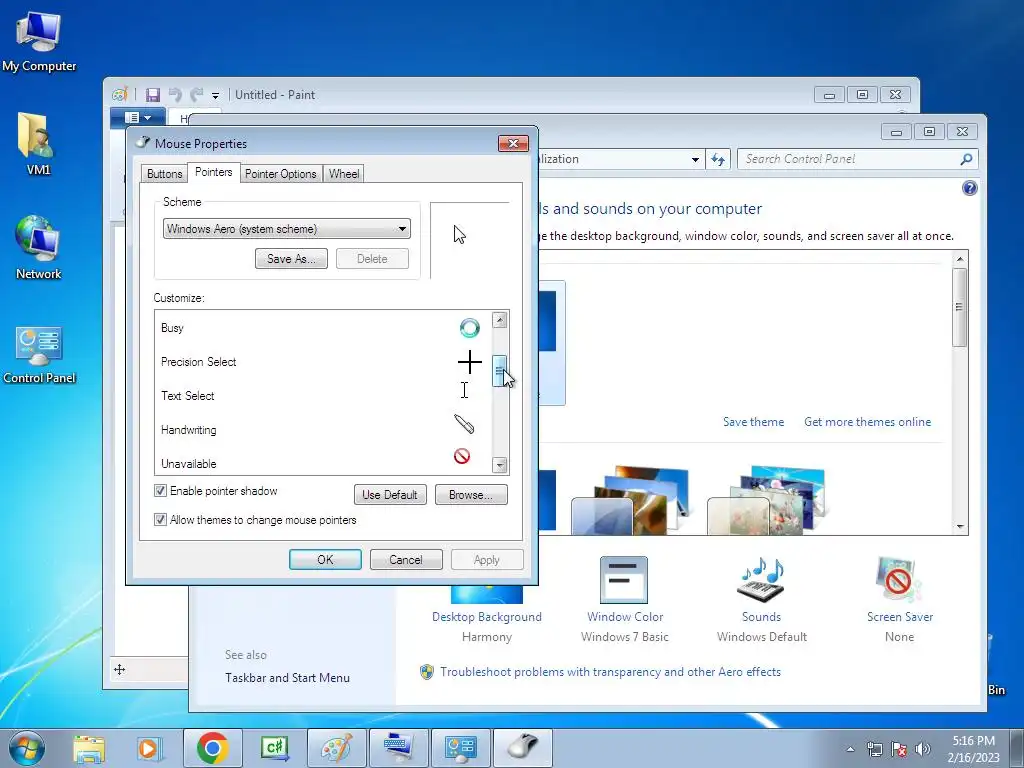Click Search Control Panel field
Viewport: 1024px width, 768px height.
(857, 159)
